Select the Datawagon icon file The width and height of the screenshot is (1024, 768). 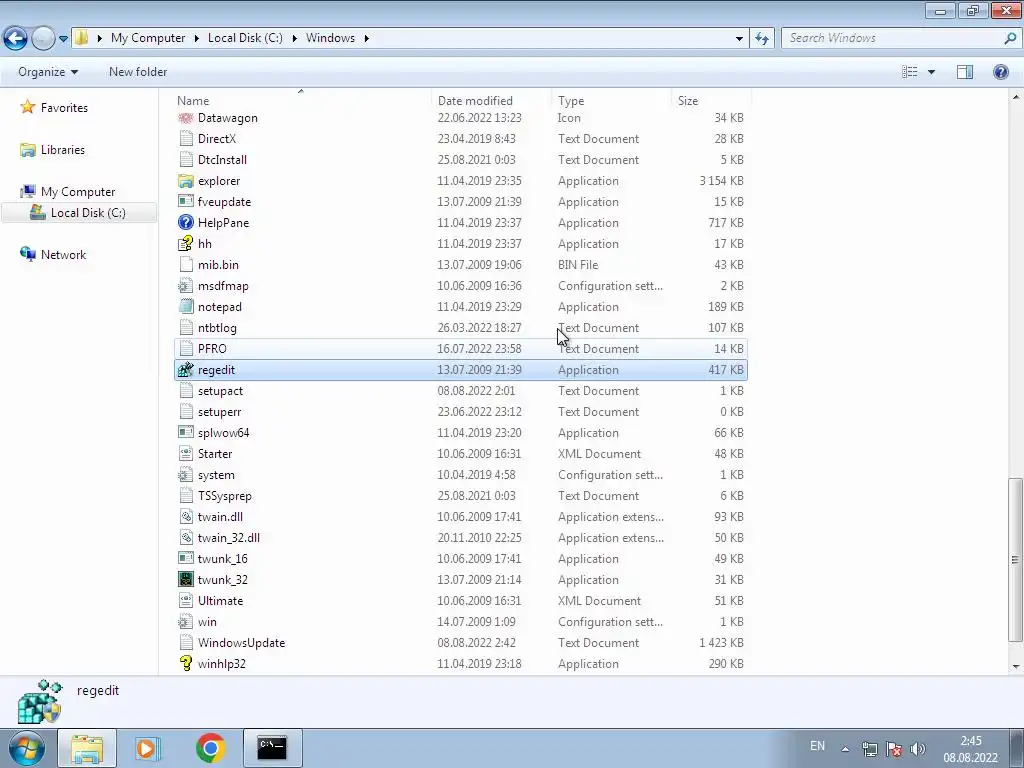click(186, 118)
